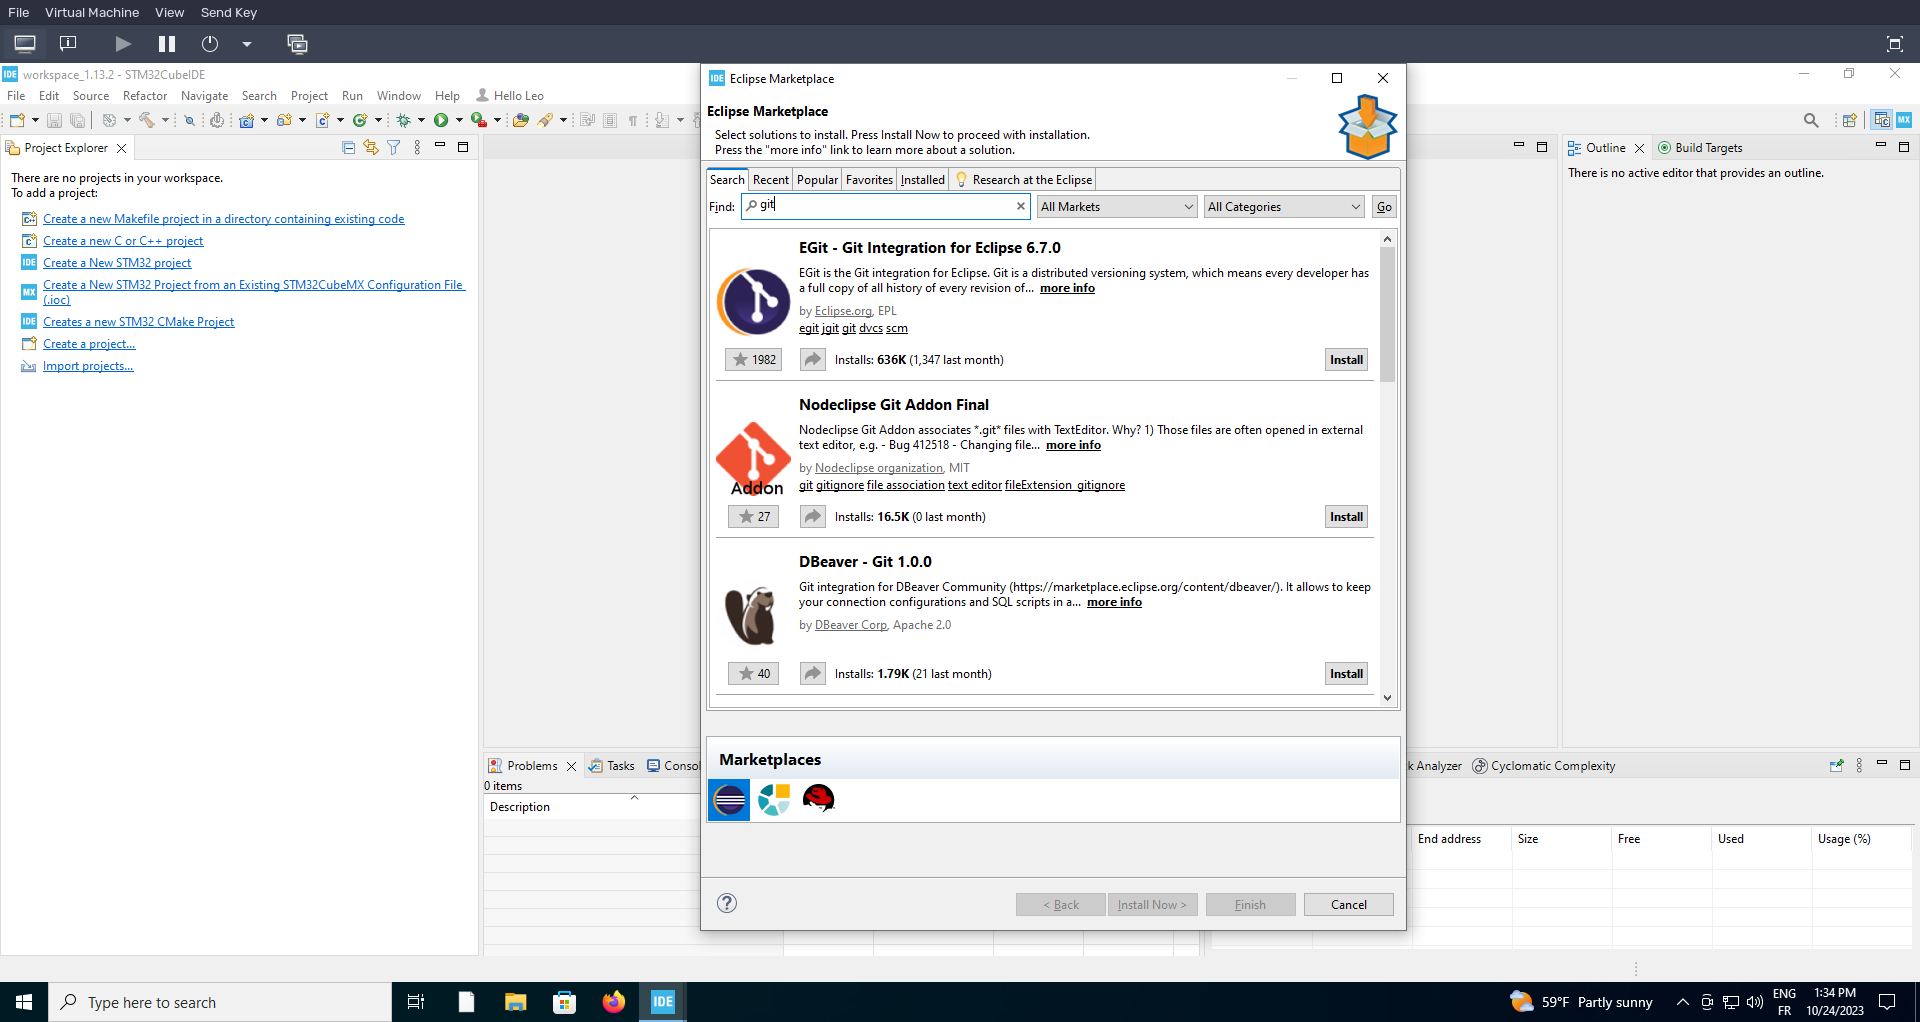Switch to the Recent tab

click(x=770, y=180)
